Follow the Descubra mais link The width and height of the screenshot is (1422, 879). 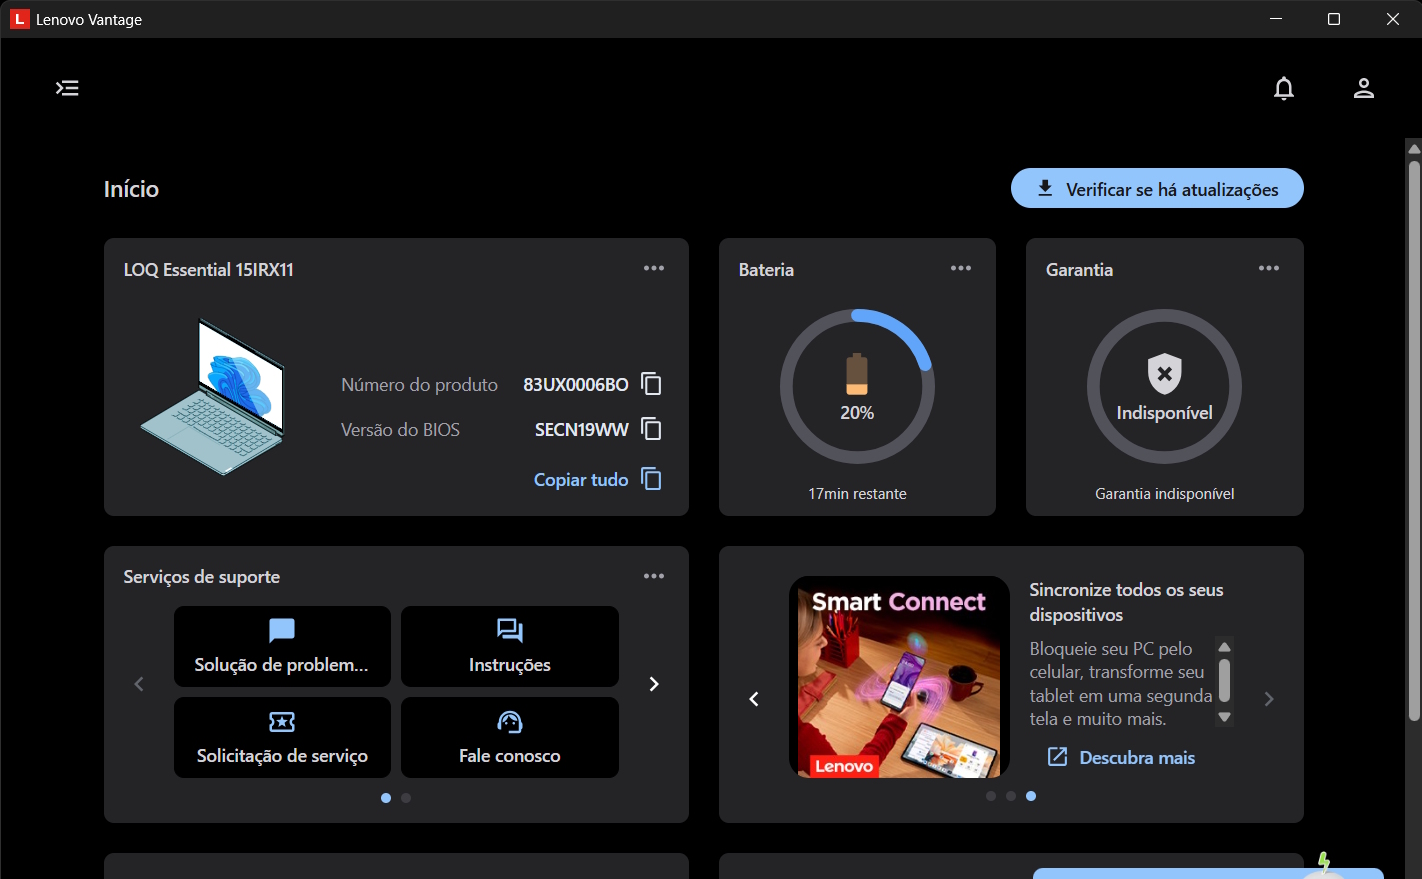point(1121,757)
